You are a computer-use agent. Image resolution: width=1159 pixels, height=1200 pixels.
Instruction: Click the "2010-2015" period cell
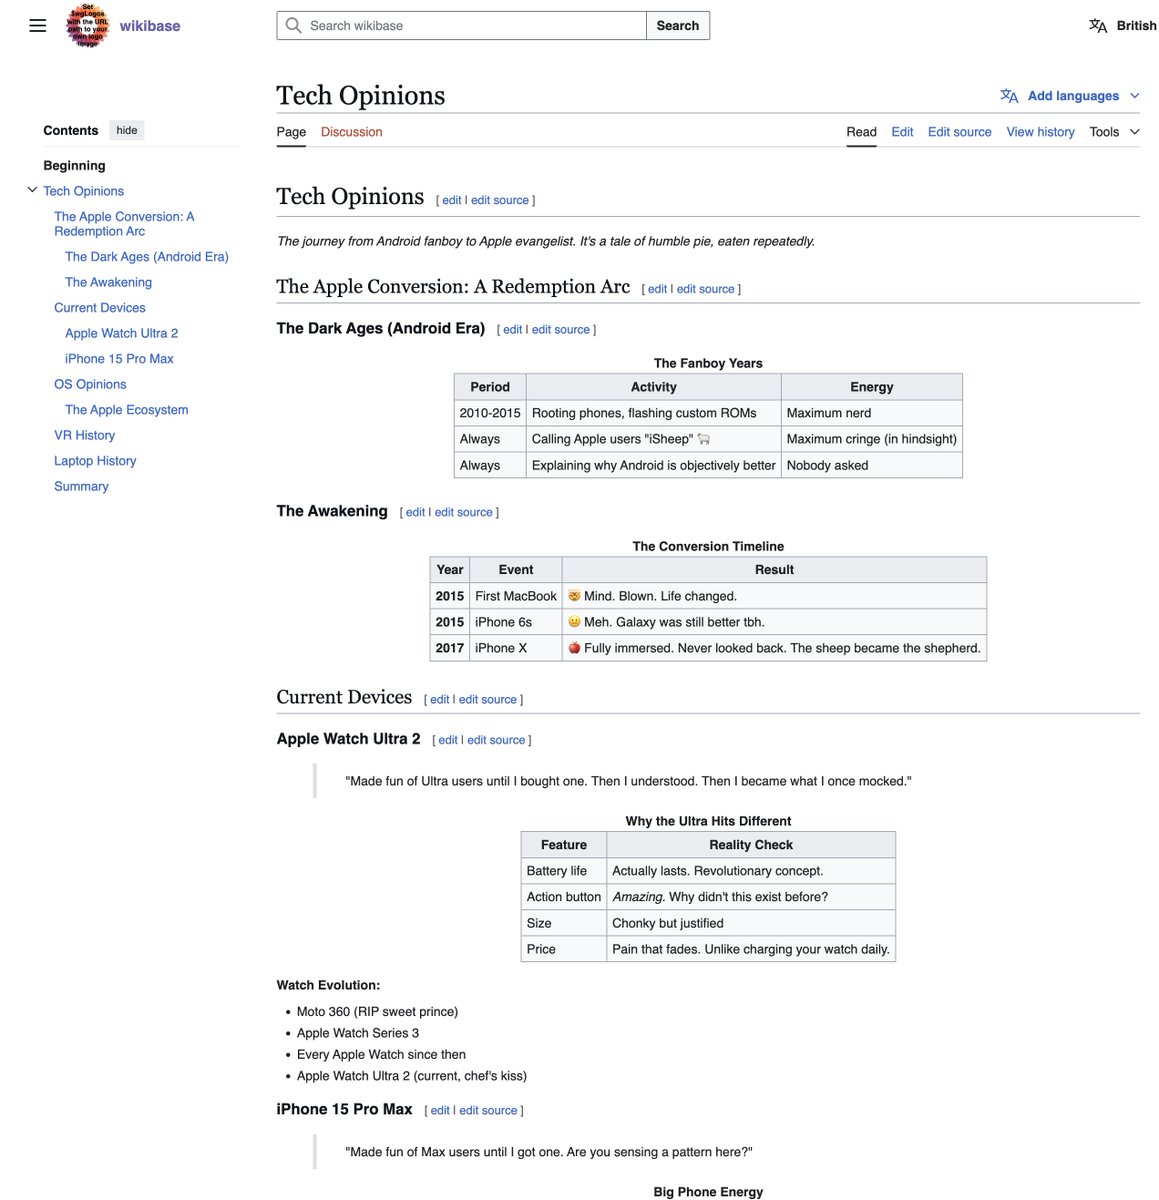(x=490, y=413)
